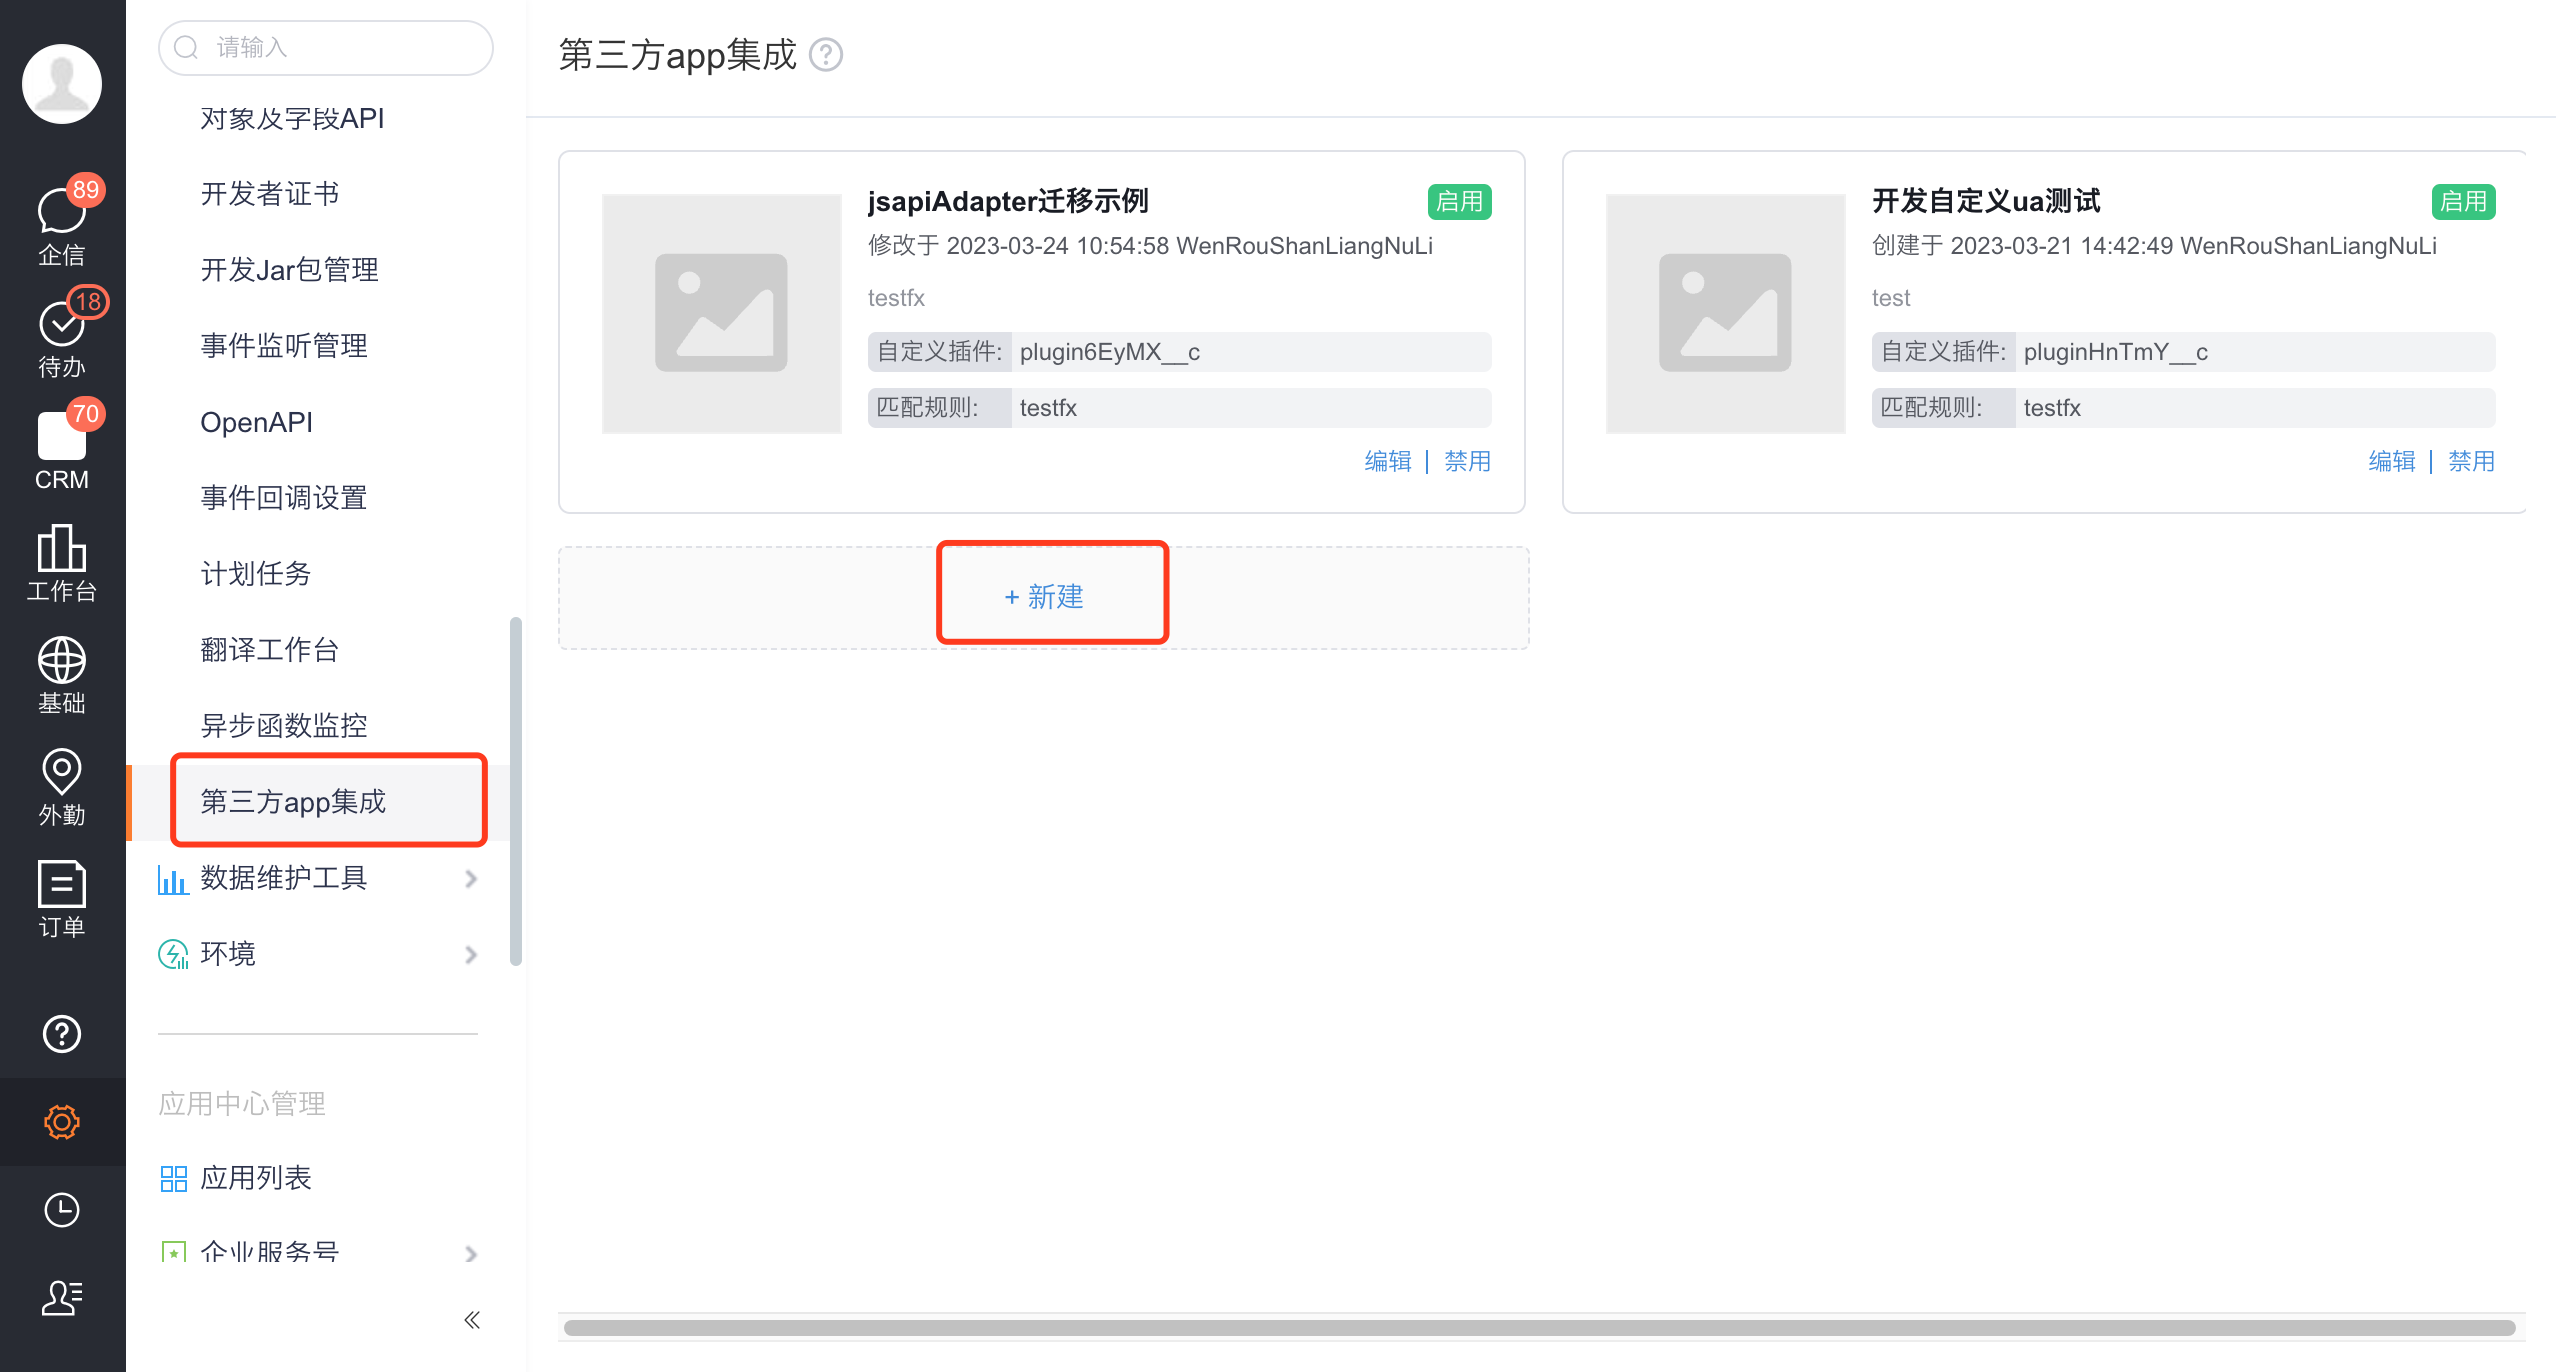
Task: Open 事件回调设置 menu item
Action: click(x=284, y=498)
